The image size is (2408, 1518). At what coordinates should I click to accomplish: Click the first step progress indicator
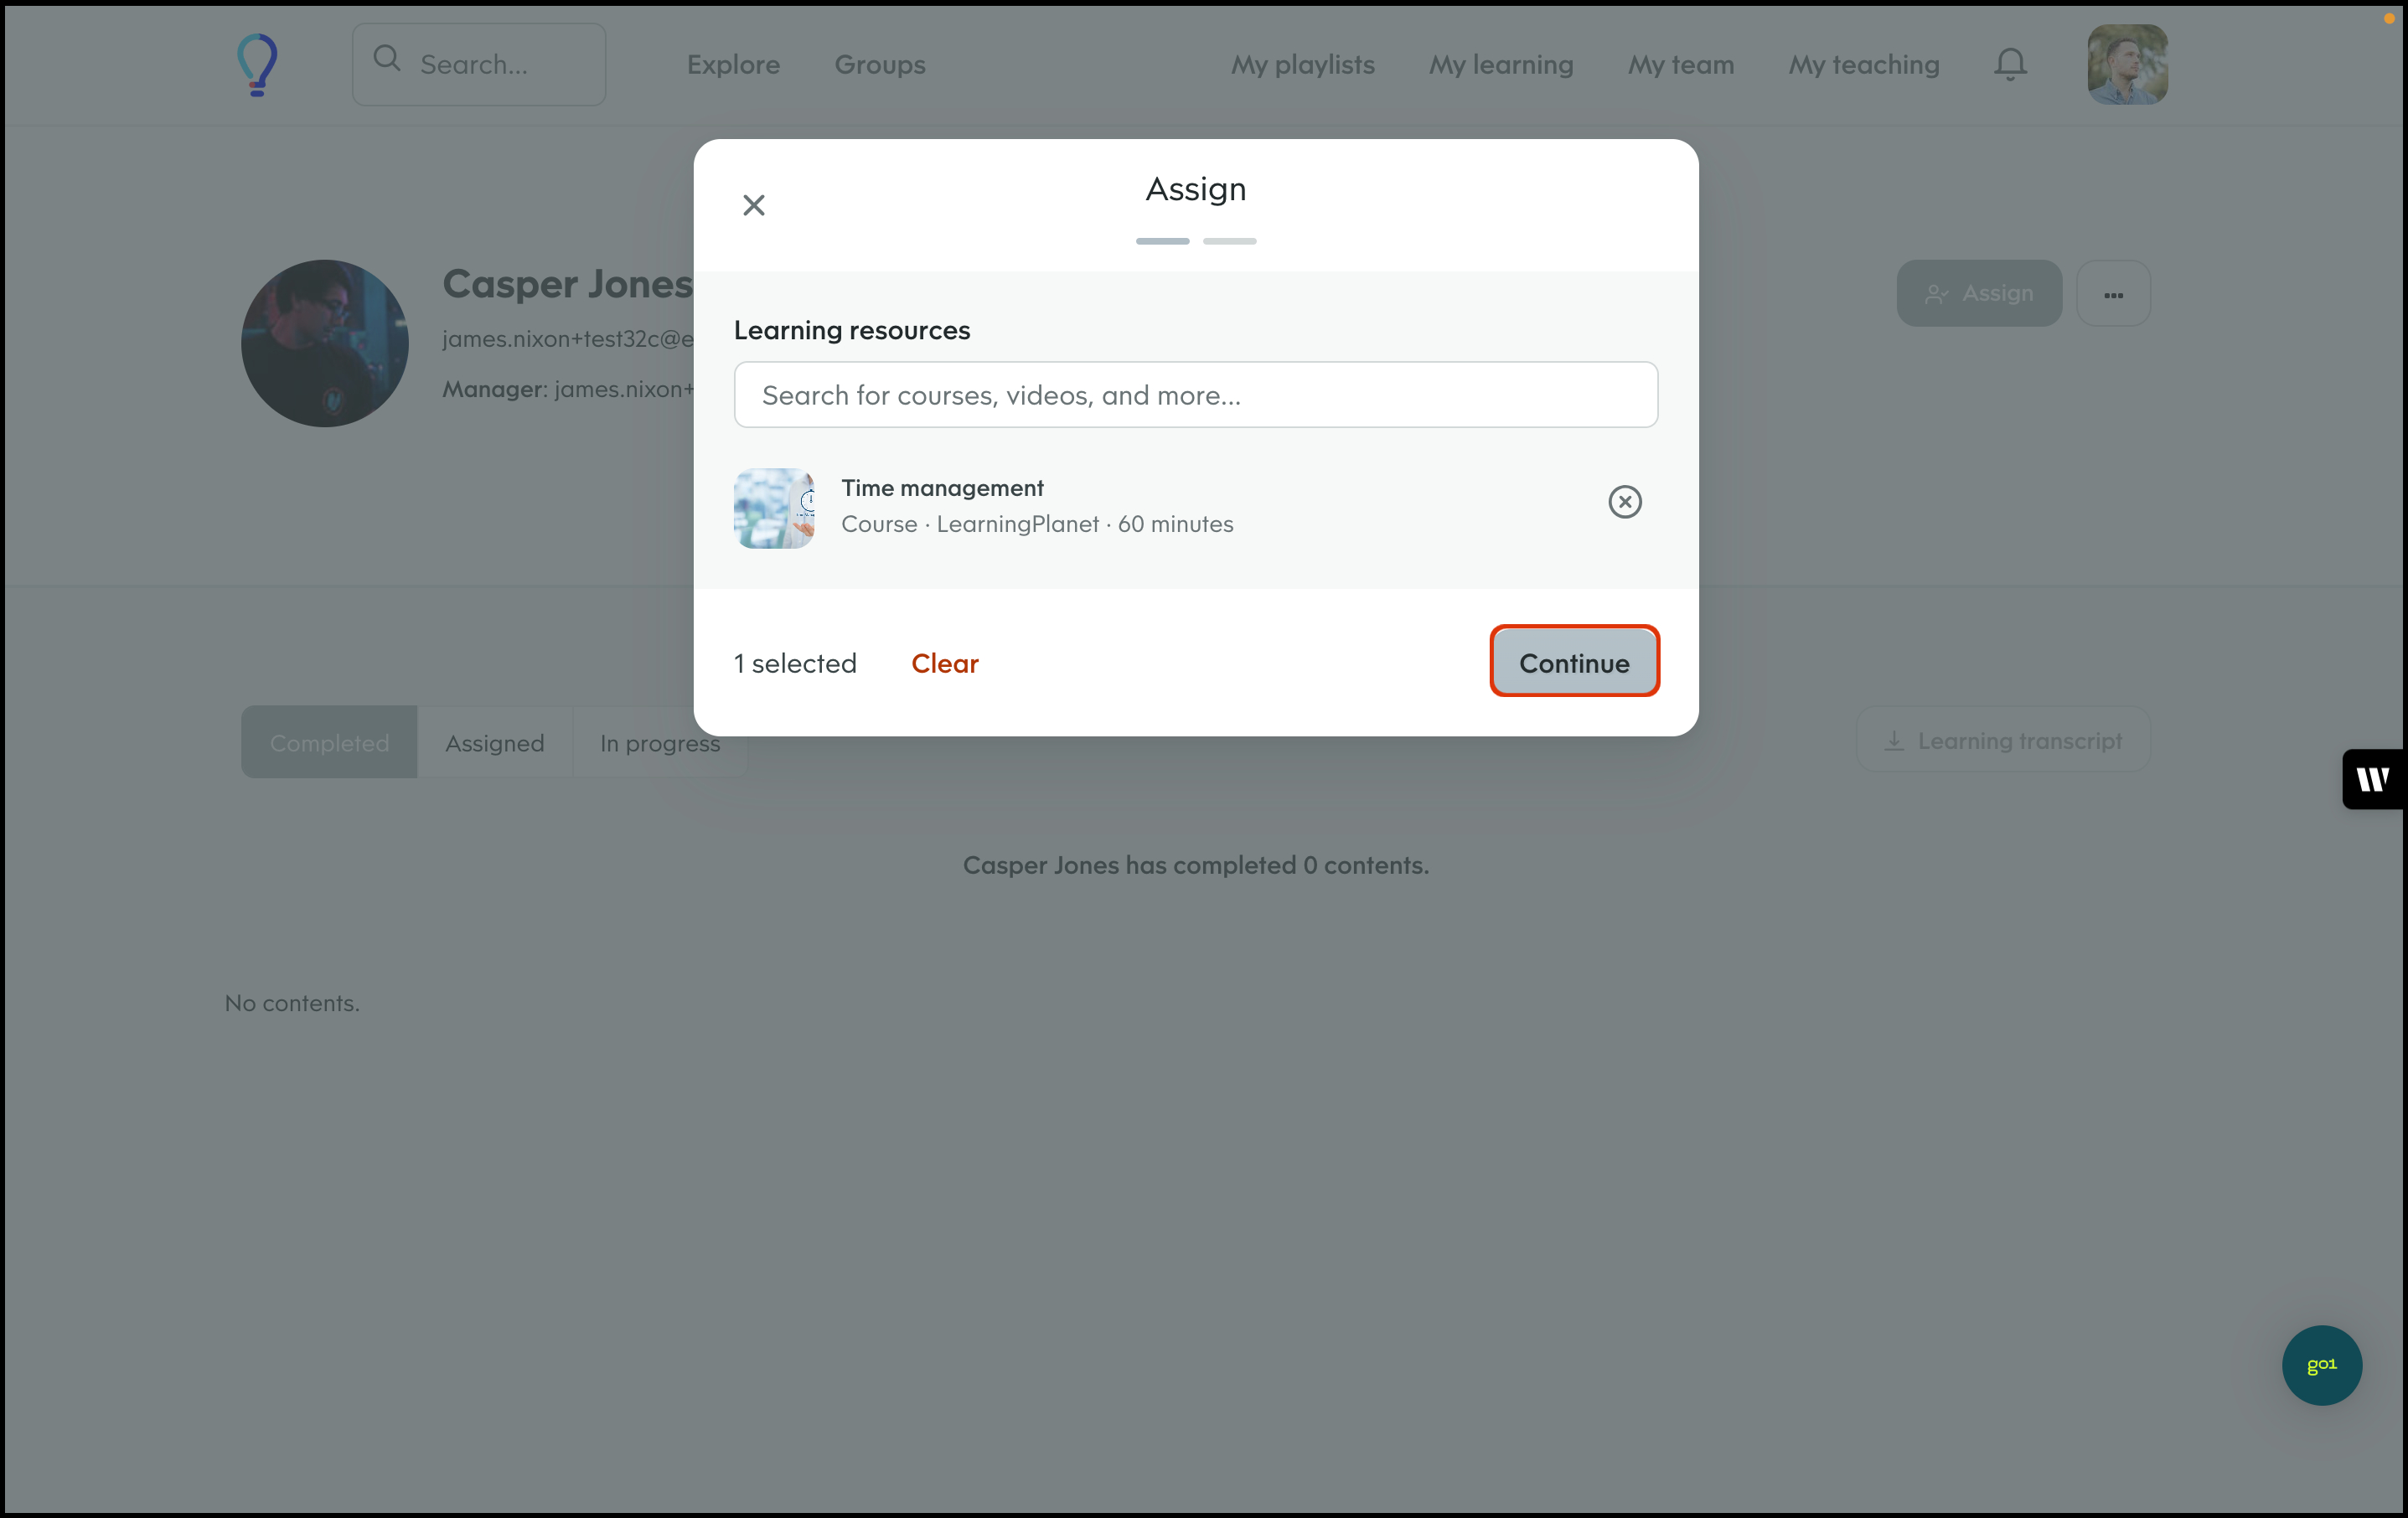click(x=1162, y=241)
